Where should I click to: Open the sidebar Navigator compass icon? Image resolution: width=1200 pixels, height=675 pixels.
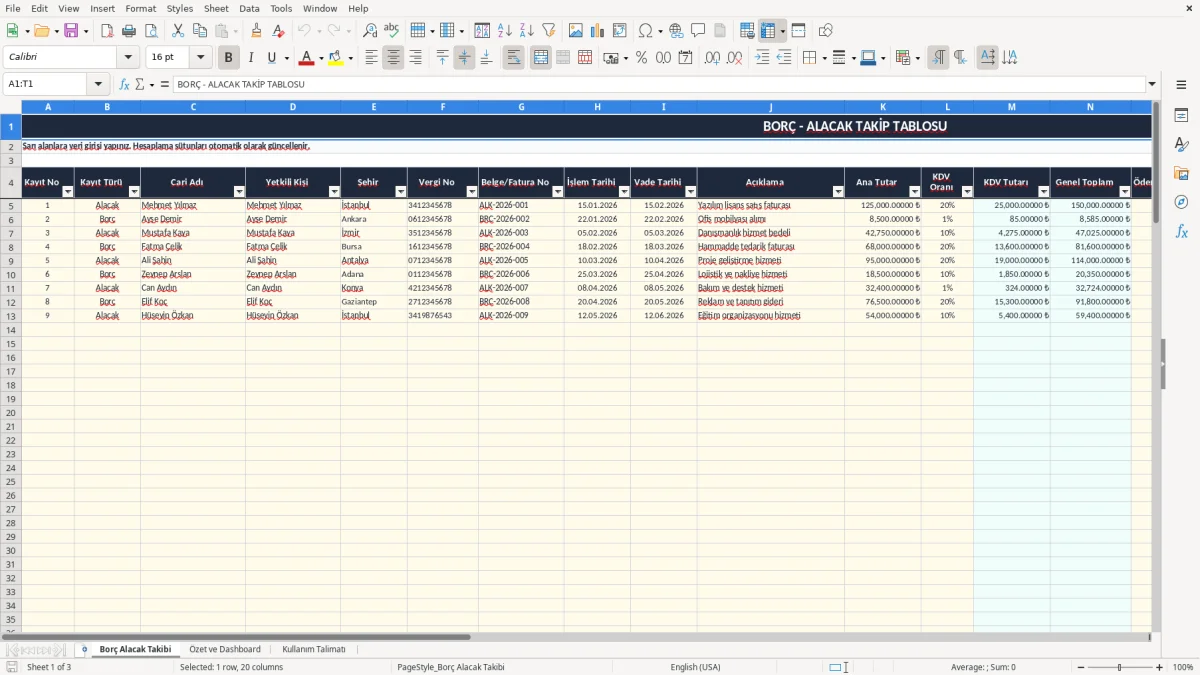1181,202
